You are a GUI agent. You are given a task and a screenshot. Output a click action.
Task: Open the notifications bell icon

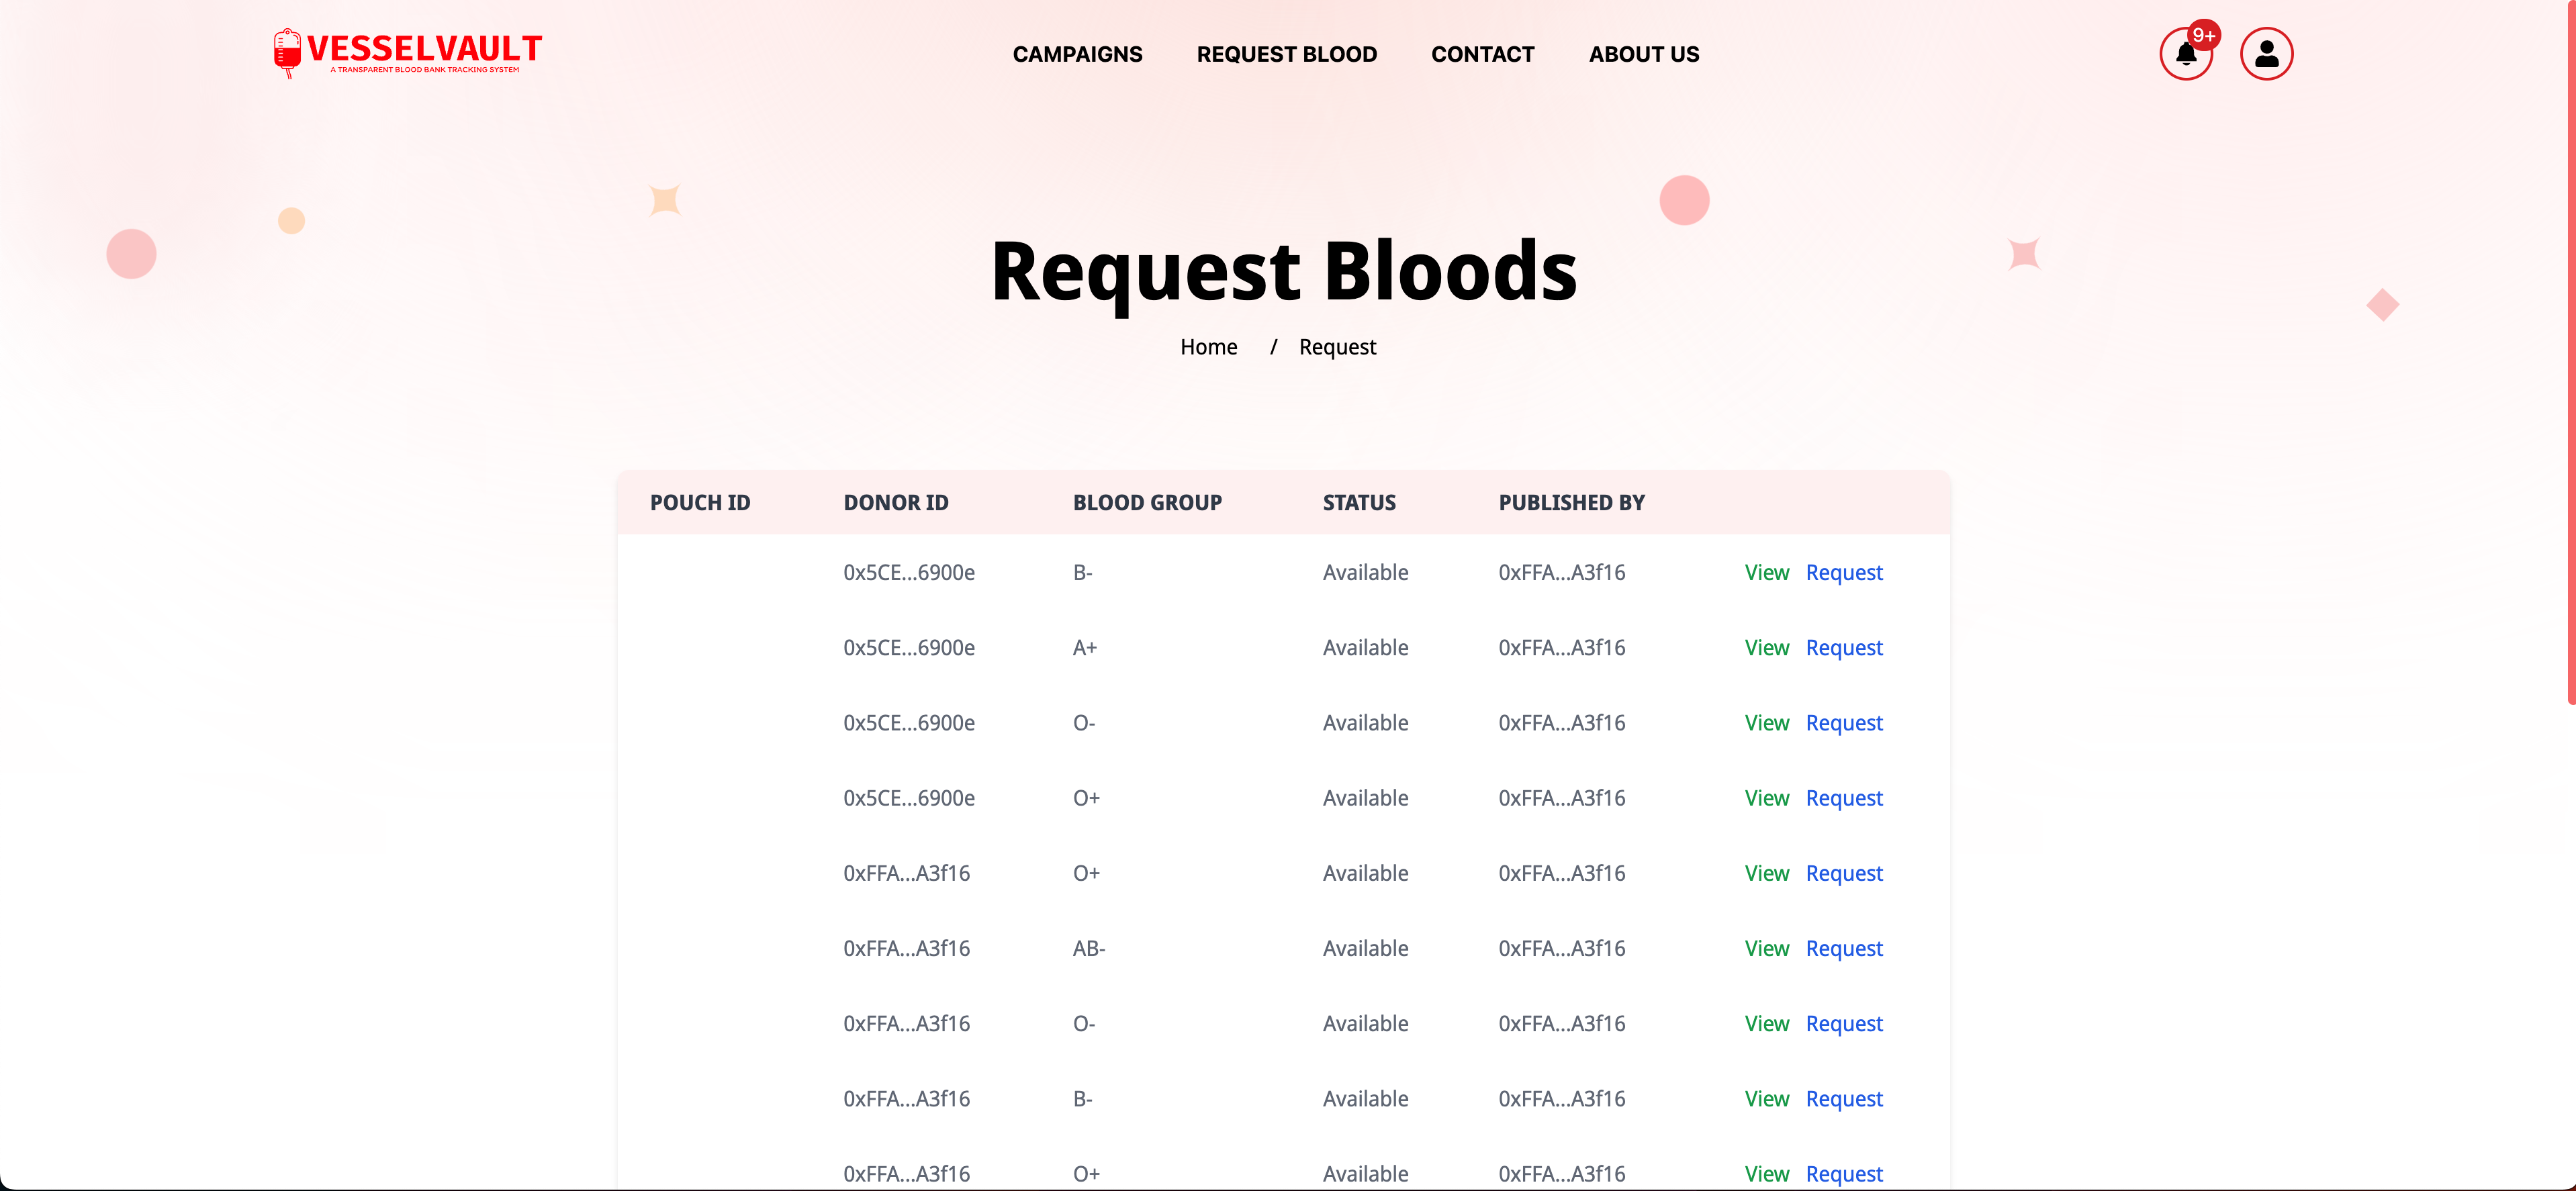[2185, 55]
